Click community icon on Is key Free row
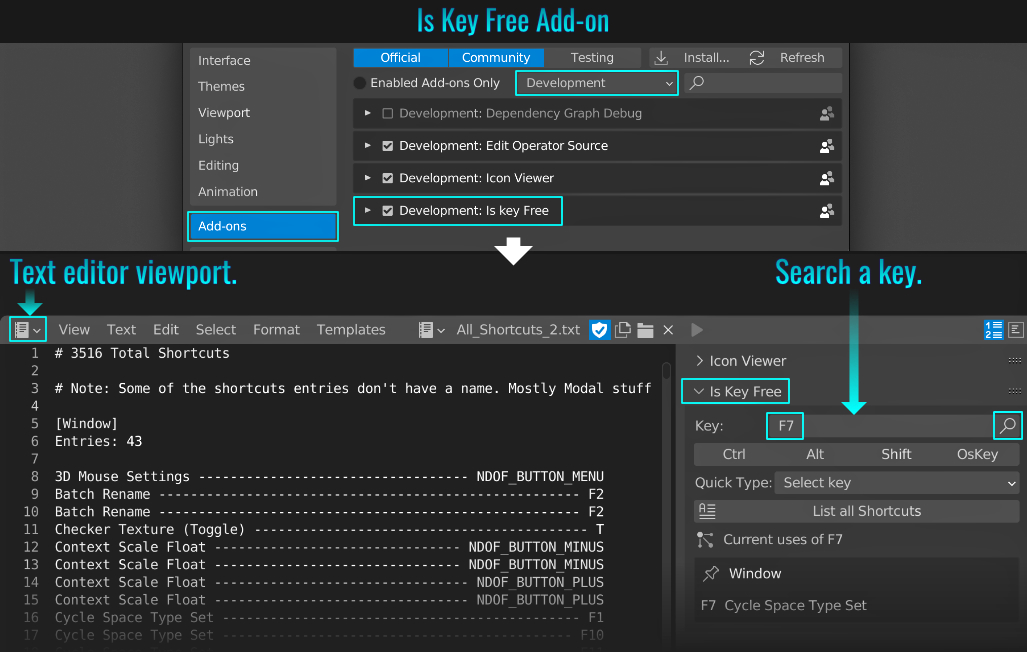The image size is (1027, 652). pos(827,211)
